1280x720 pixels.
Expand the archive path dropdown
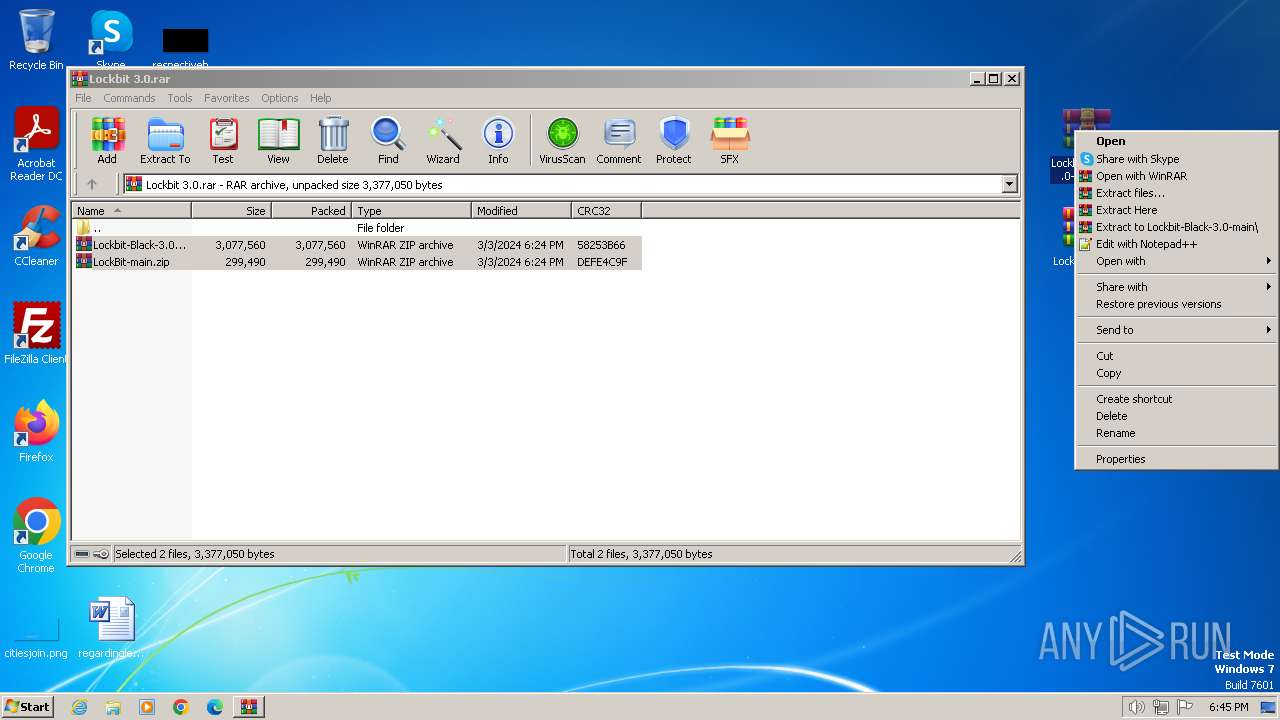click(x=1009, y=184)
